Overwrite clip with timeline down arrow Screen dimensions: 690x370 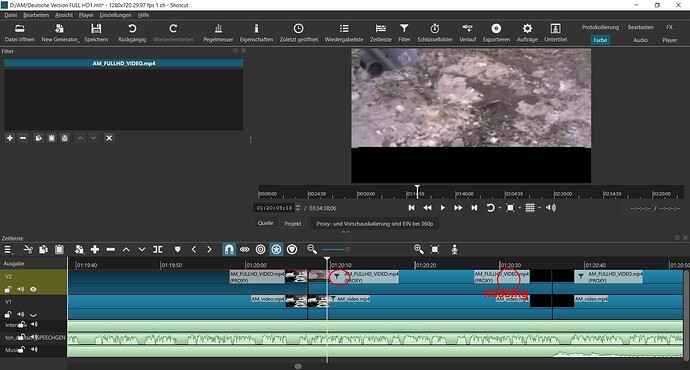point(142,249)
